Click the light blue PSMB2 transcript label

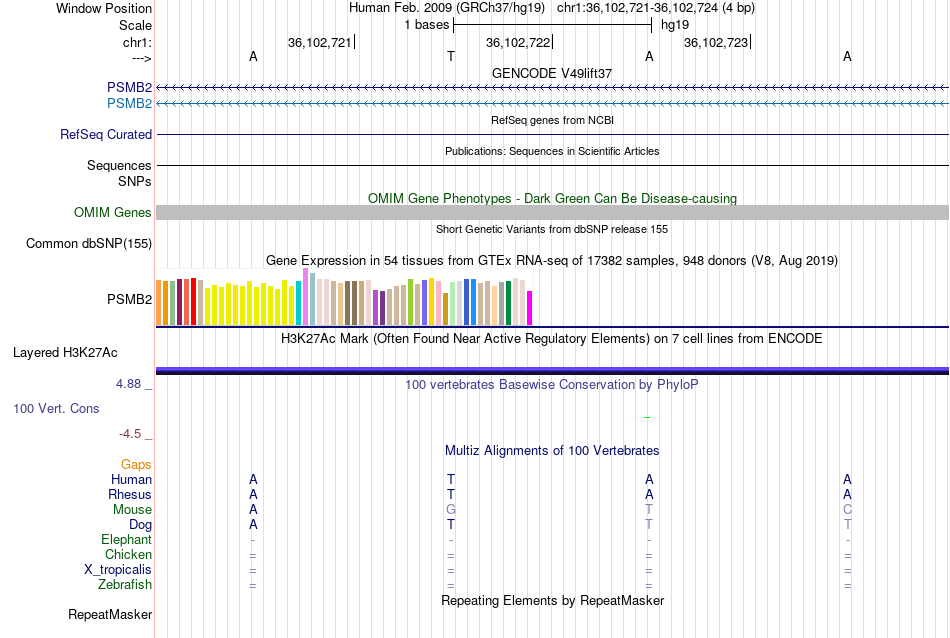coord(130,104)
